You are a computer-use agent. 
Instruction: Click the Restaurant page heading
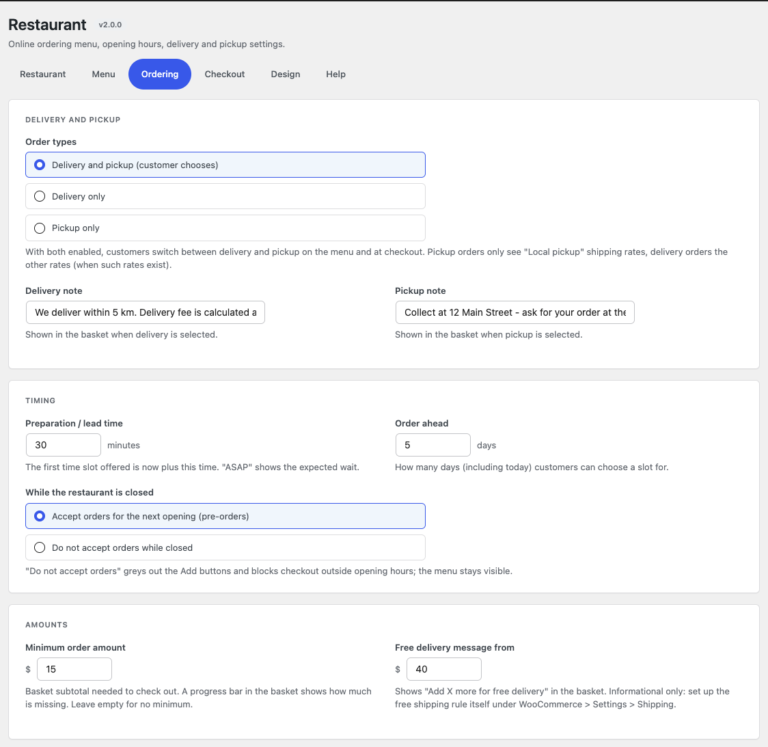click(x=47, y=24)
